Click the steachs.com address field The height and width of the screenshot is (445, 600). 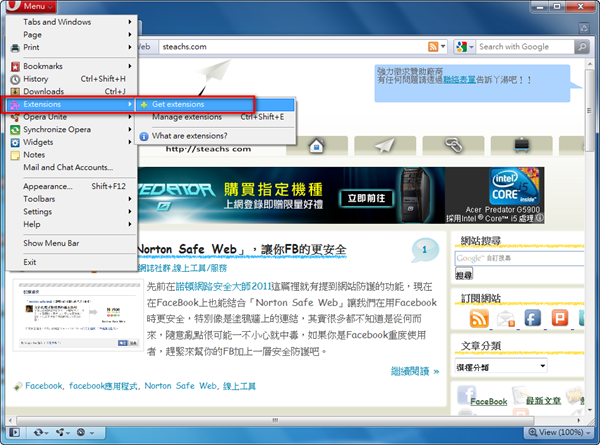click(292, 47)
